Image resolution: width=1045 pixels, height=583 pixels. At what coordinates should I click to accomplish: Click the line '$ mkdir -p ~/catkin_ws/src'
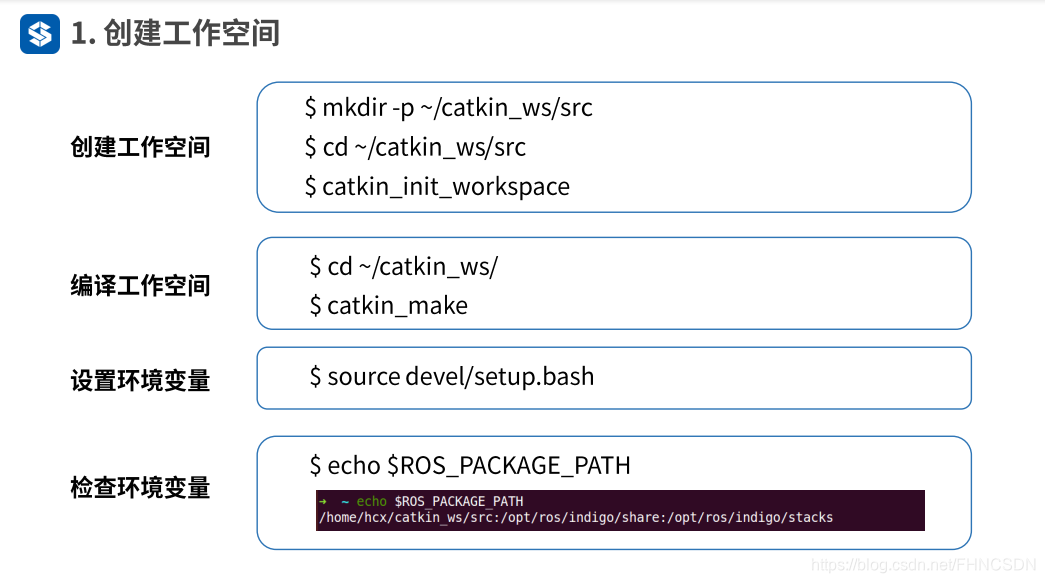click(x=449, y=107)
